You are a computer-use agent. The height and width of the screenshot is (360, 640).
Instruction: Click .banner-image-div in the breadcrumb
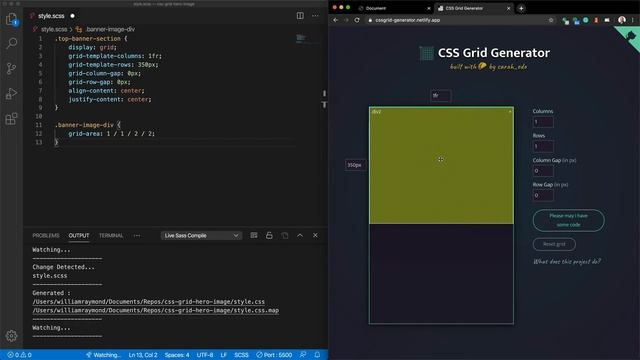click(110, 29)
